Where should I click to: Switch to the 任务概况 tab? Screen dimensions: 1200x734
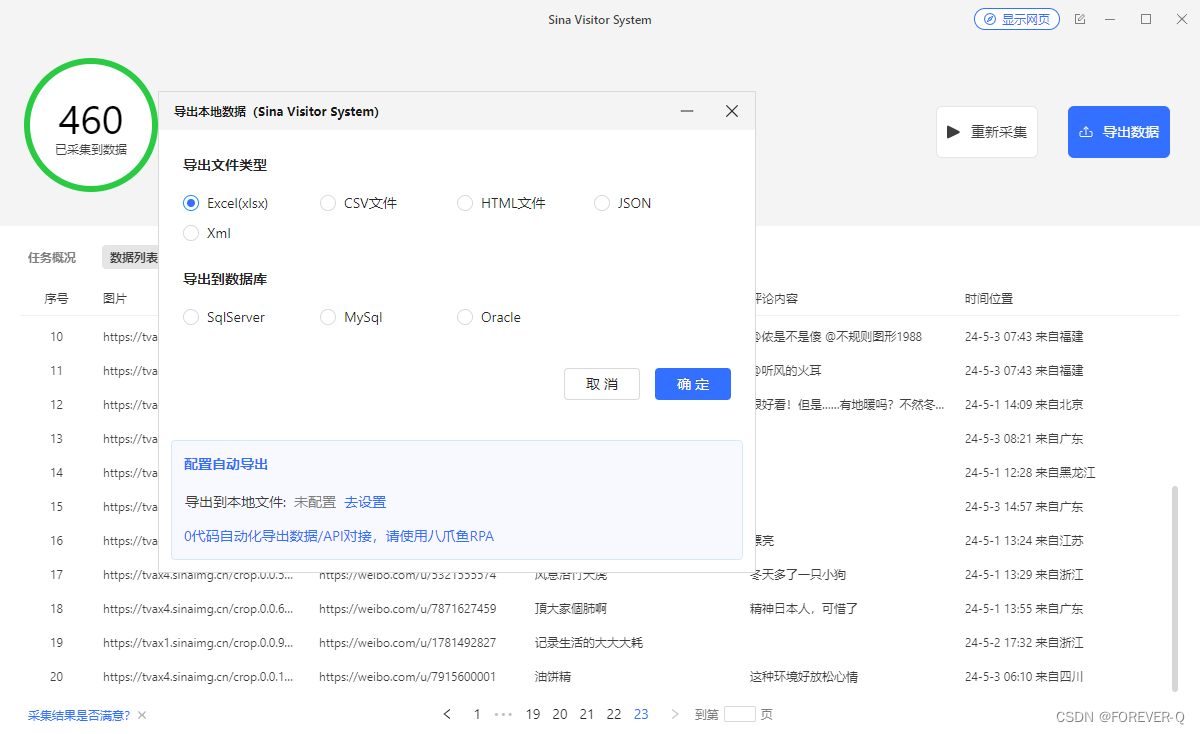pos(52,258)
